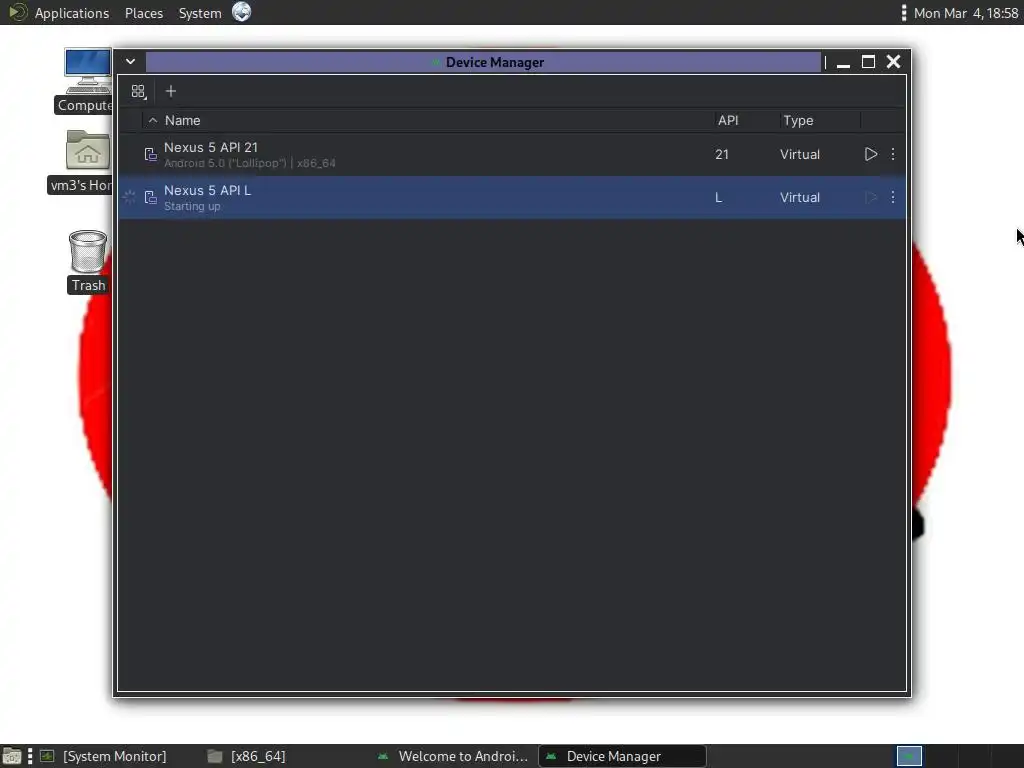1024x768 pixels.
Task: Click the loading spinner on Nexus 5 API L
Action: click(x=129, y=197)
